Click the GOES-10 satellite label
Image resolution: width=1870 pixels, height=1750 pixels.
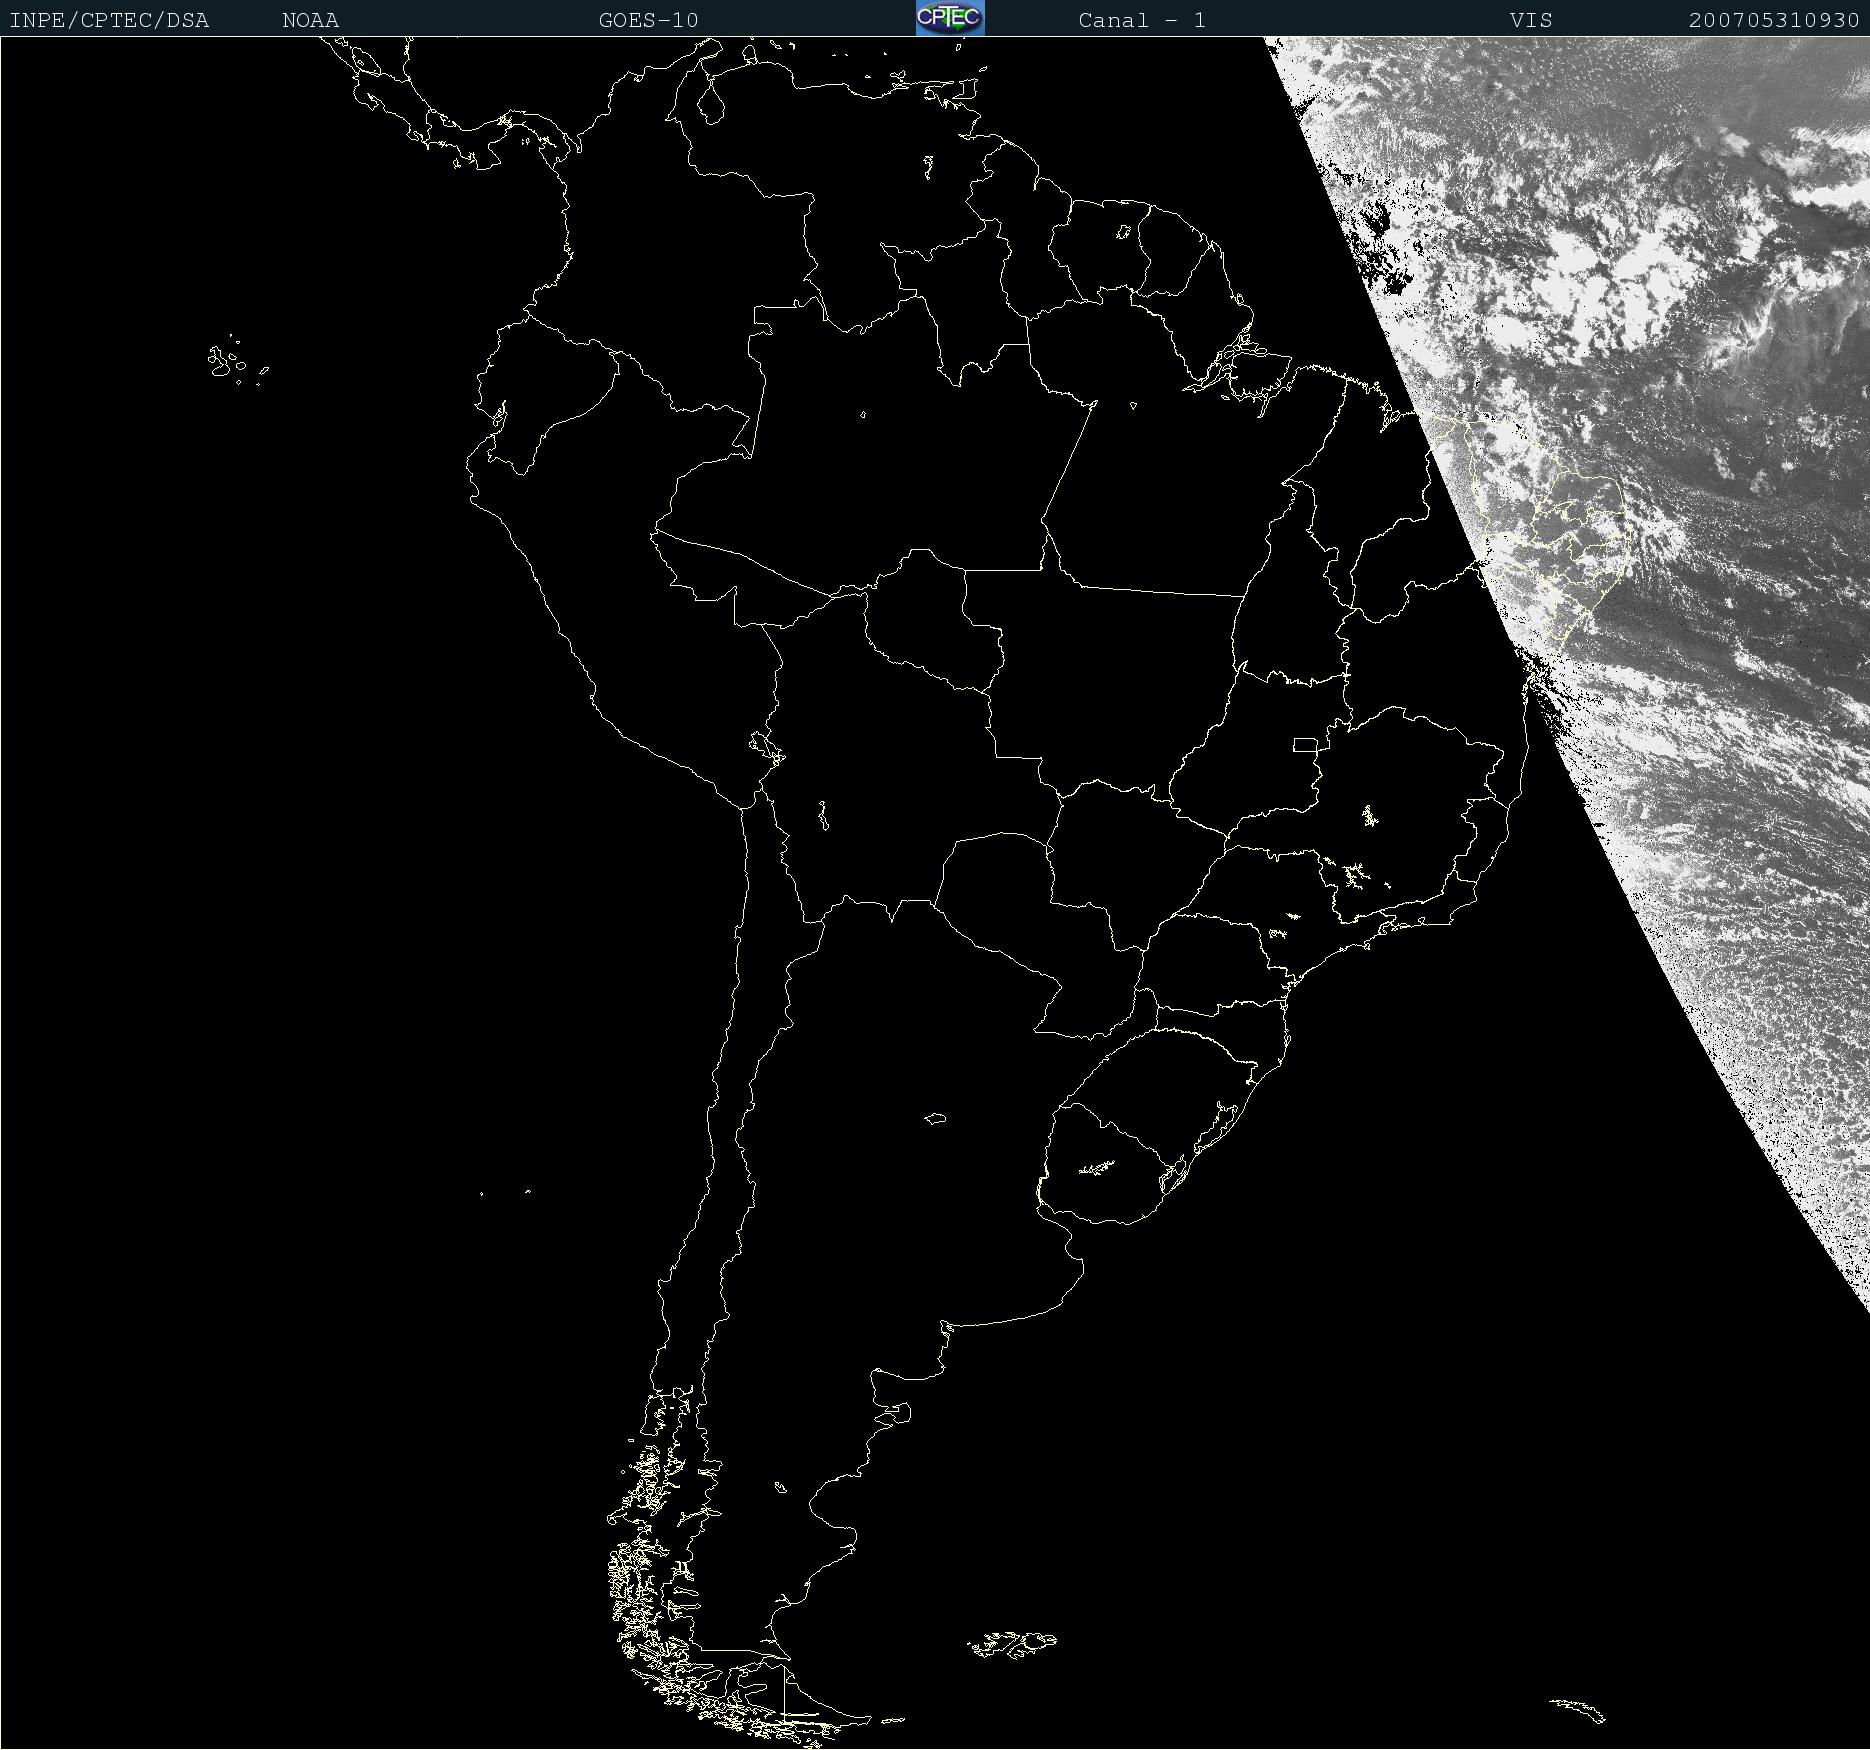(x=649, y=20)
